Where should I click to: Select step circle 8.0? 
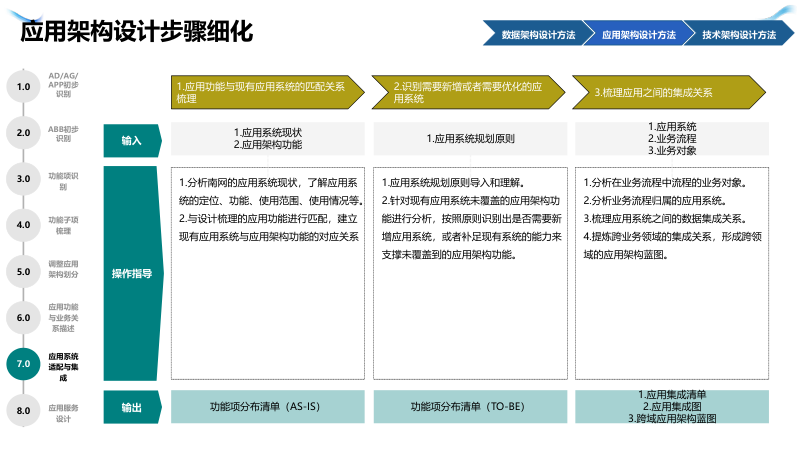(x=23, y=410)
